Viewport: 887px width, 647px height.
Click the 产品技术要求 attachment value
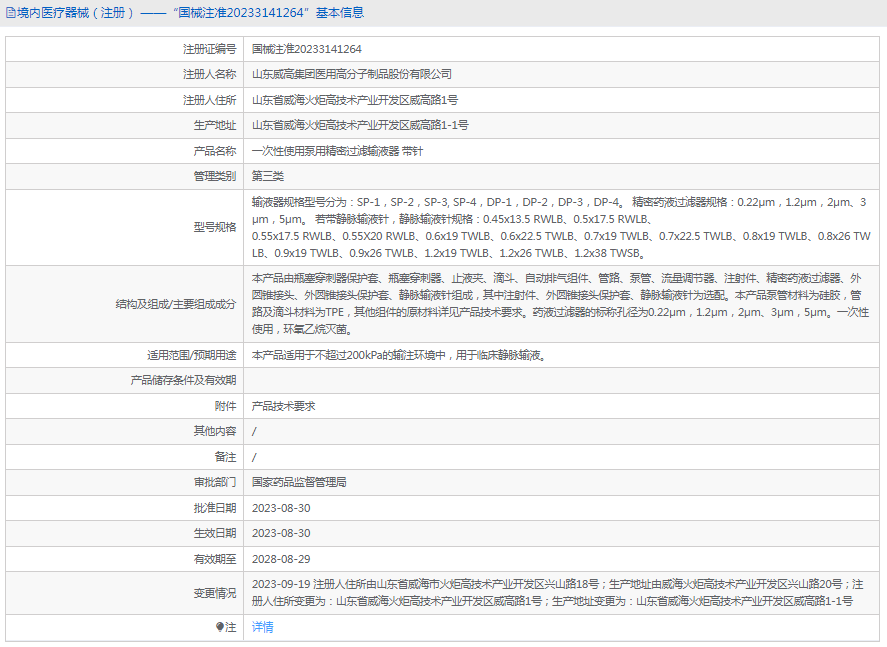[x=284, y=406]
